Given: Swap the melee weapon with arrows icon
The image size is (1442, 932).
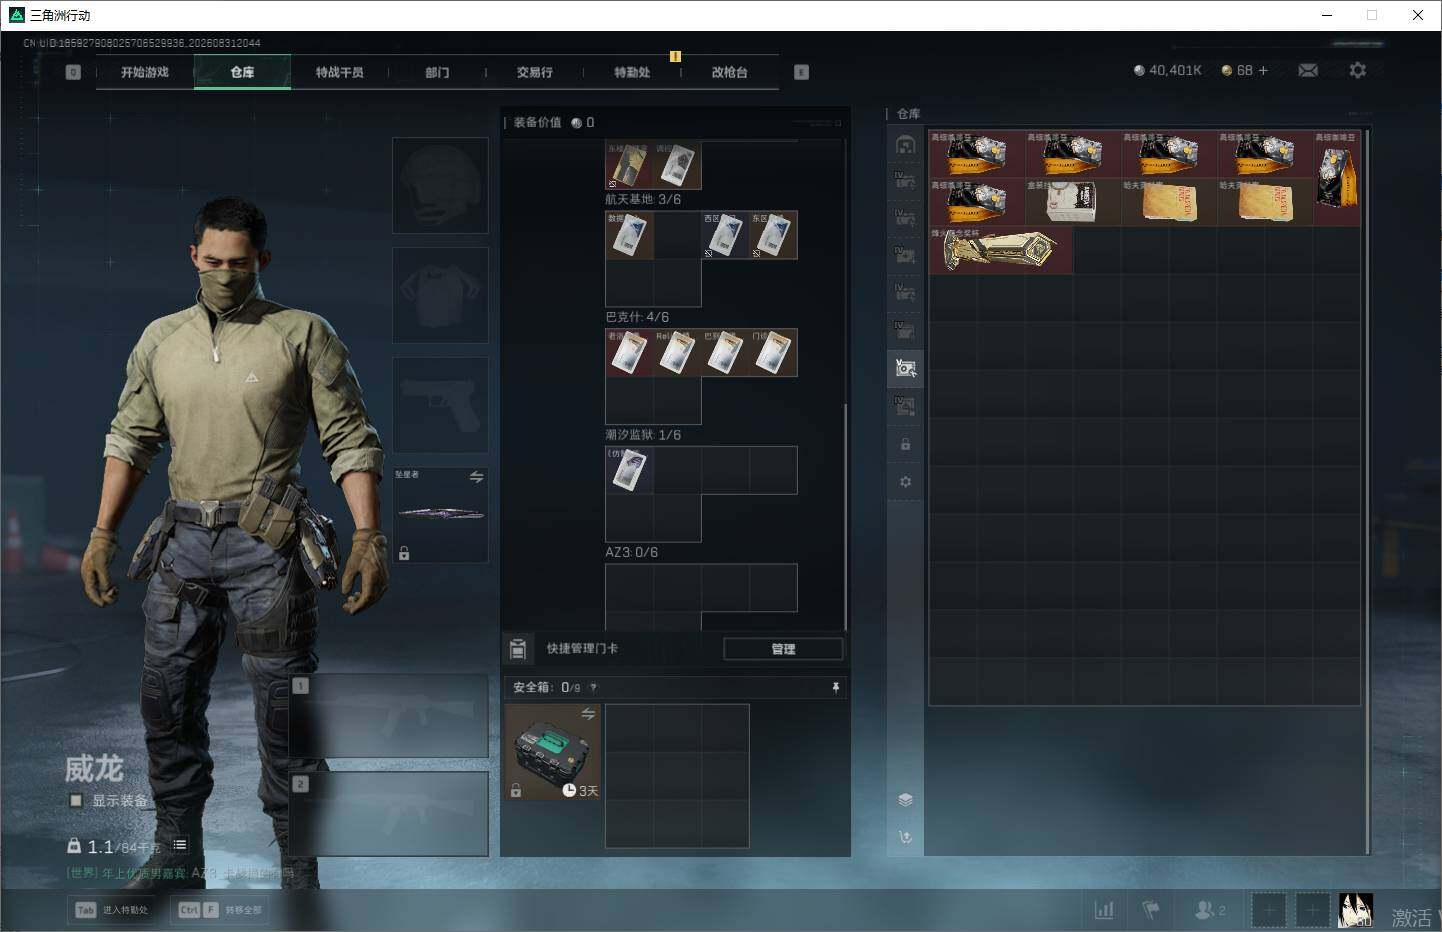Looking at the screenshot, I should [476, 477].
